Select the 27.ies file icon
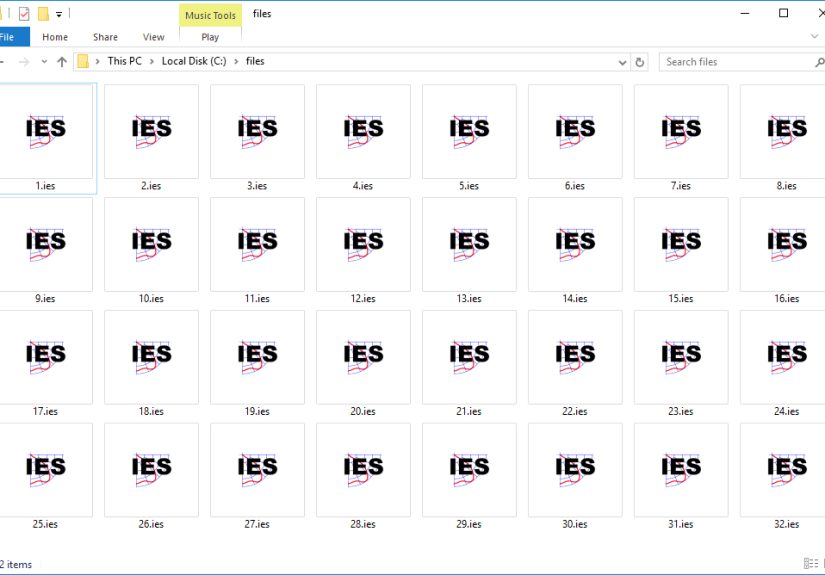This screenshot has height=575, width=825. [x=257, y=470]
